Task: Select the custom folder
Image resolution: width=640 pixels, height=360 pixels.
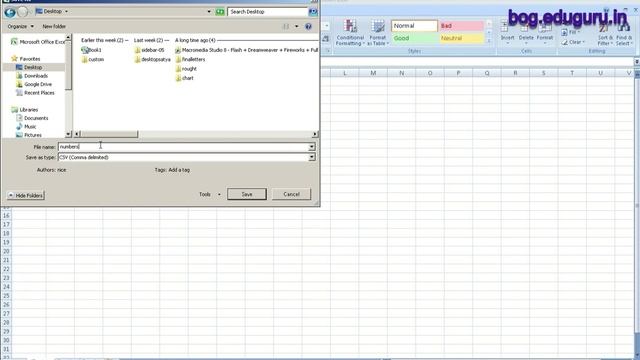Action: tap(93, 59)
